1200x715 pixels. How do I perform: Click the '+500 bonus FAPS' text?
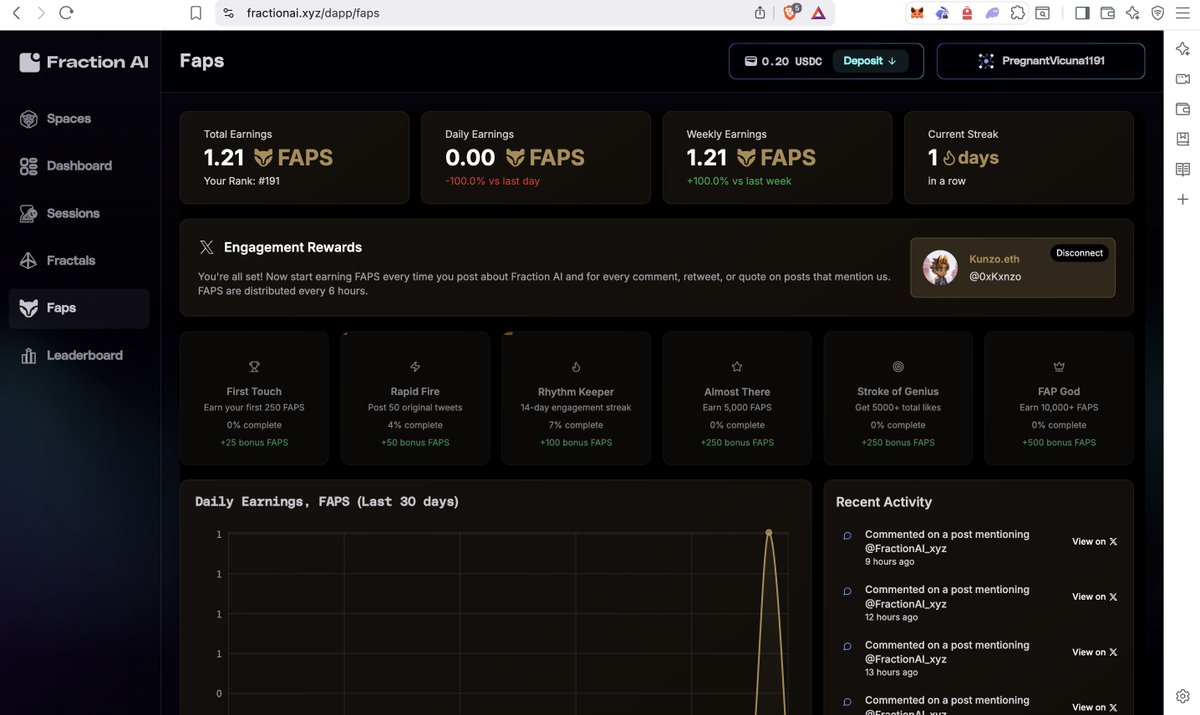pos(1059,442)
